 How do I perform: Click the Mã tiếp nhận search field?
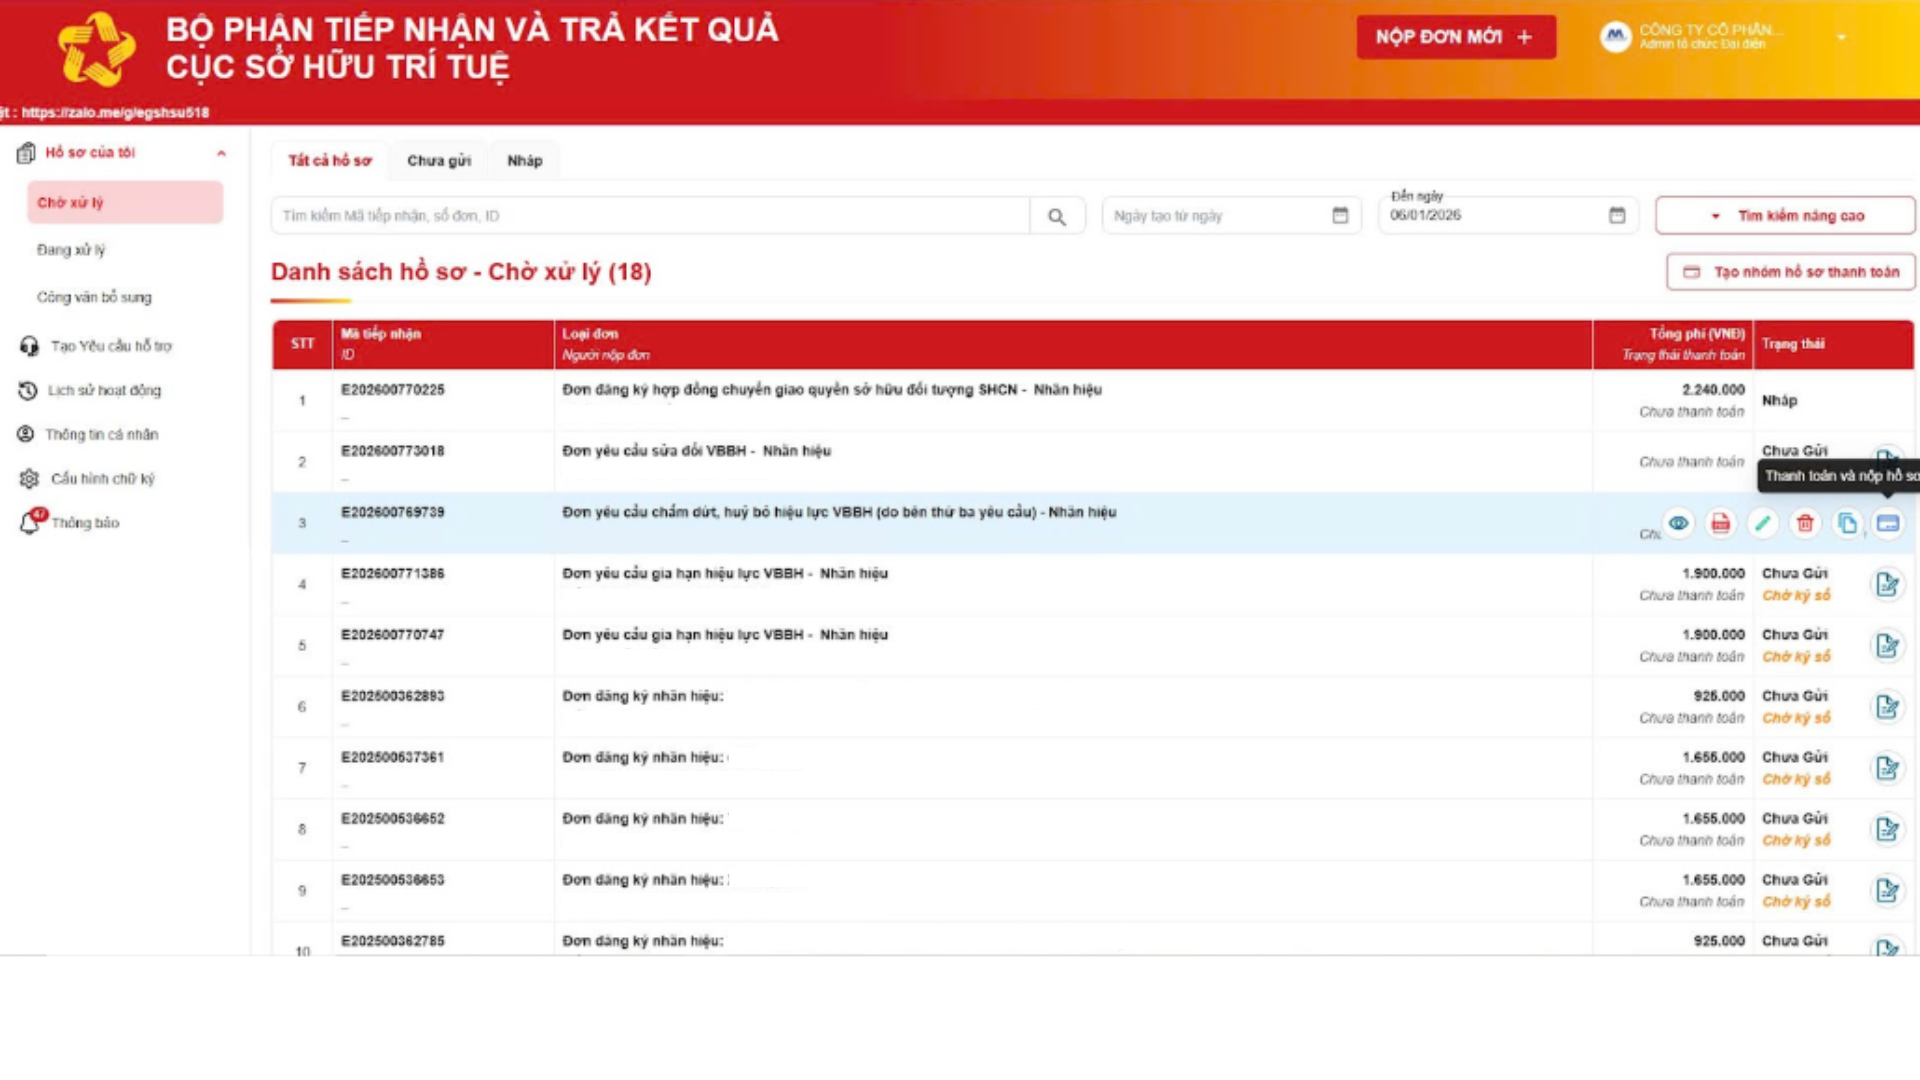pos(650,216)
